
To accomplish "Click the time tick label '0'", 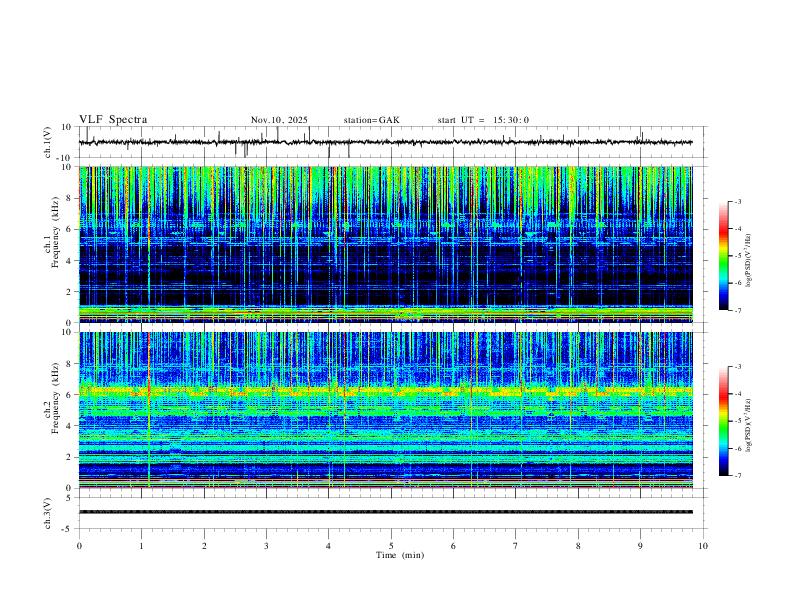I will click(79, 546).
